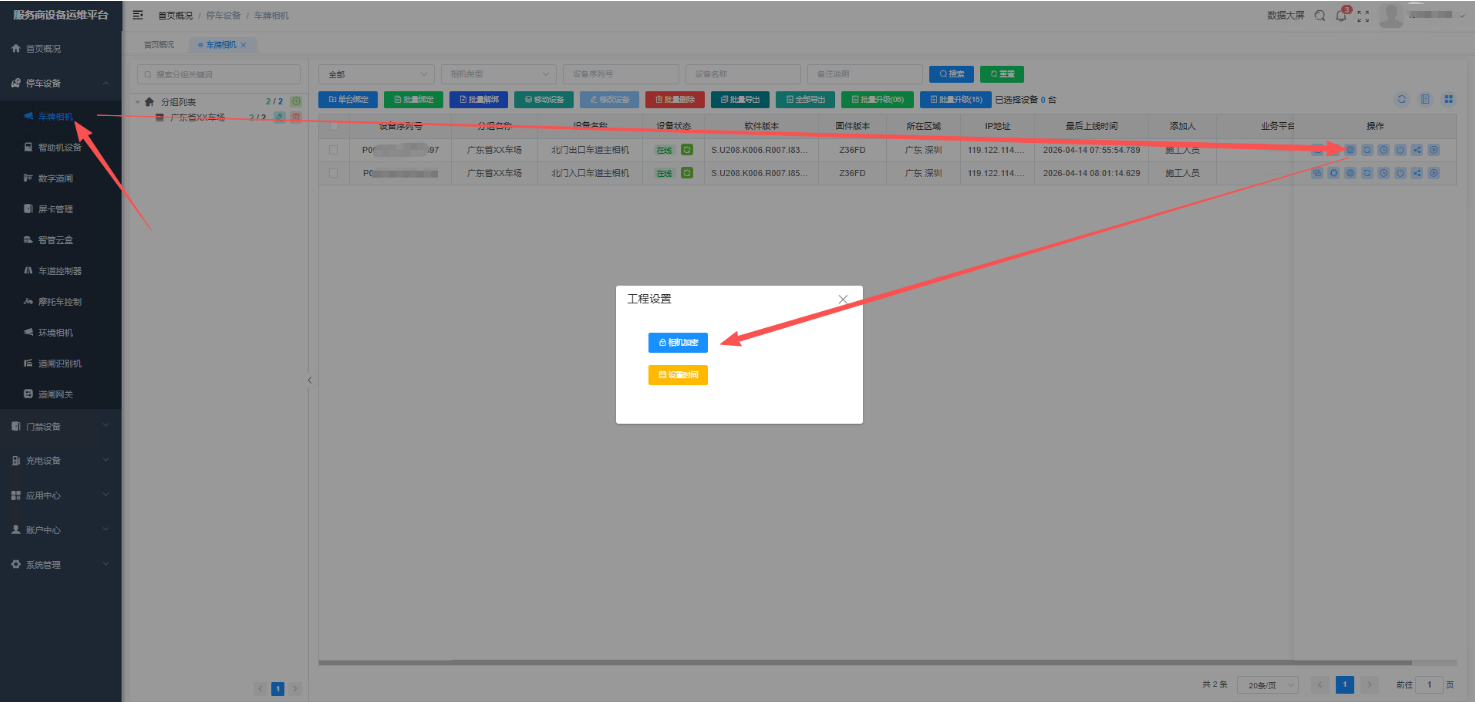The height and width of the screenshot is (702, 1475).
Task: Toggle the select-all checkbox in table header
Action: pos(333,126)
